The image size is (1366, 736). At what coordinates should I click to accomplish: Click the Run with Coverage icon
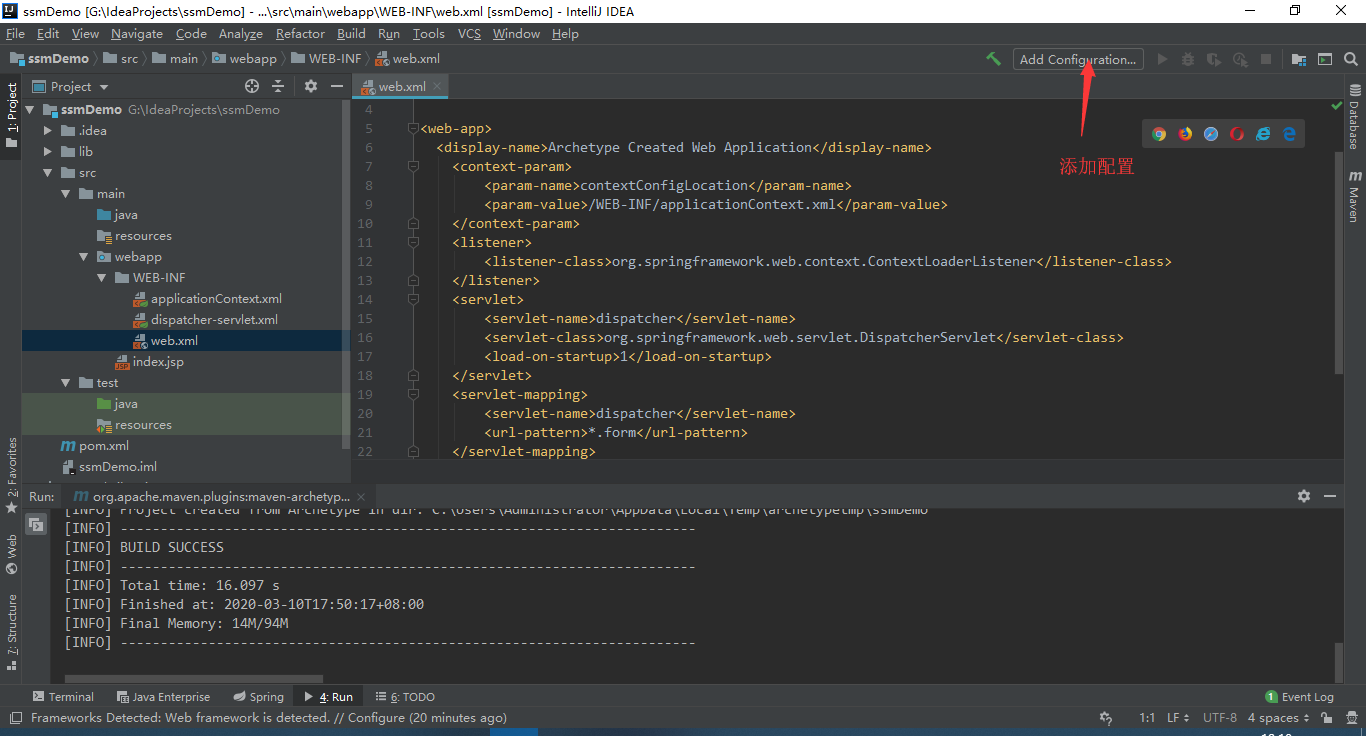(1214, 59)
